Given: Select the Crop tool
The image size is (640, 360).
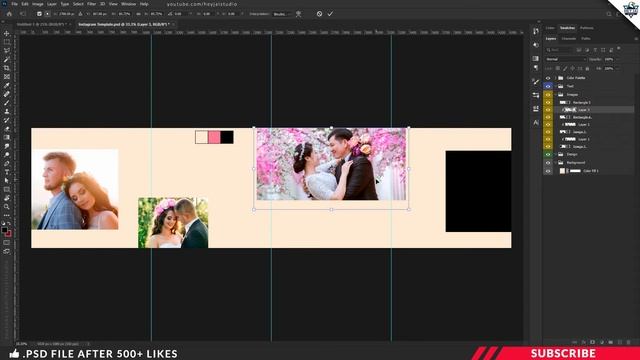Looking at the screenshot, I should [7, 68].
